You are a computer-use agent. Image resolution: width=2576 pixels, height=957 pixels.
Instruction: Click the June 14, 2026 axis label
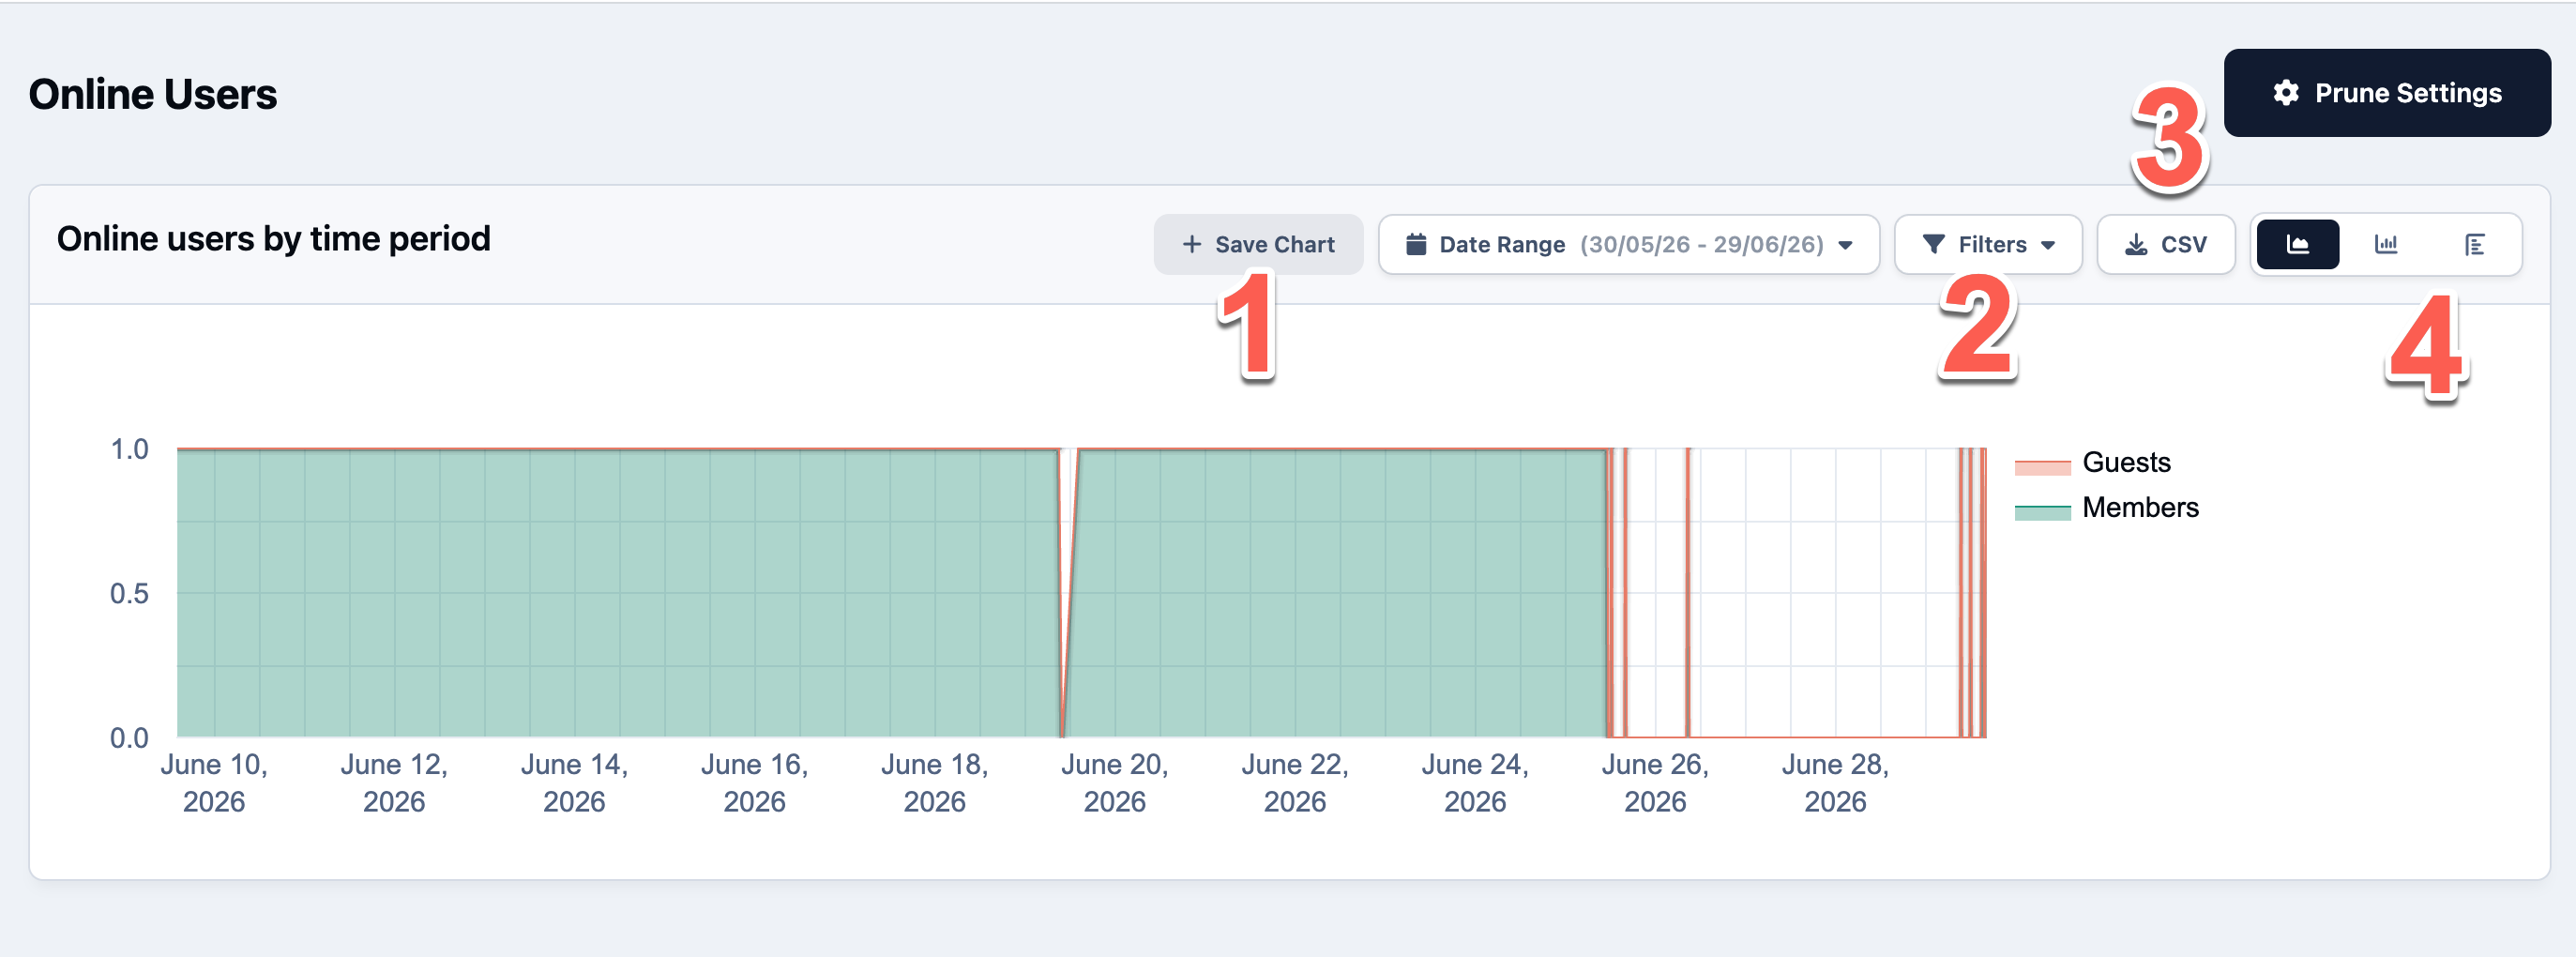tap(574, 782)
